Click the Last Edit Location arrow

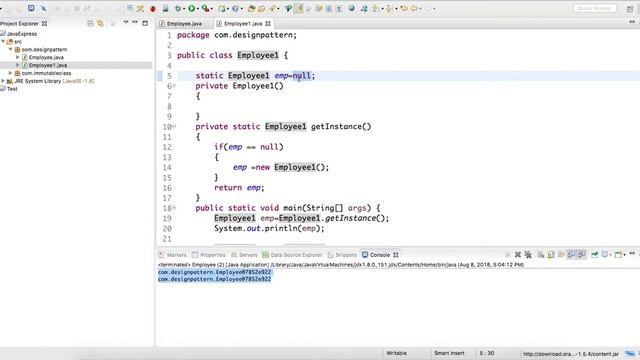(x=404, y=8)
